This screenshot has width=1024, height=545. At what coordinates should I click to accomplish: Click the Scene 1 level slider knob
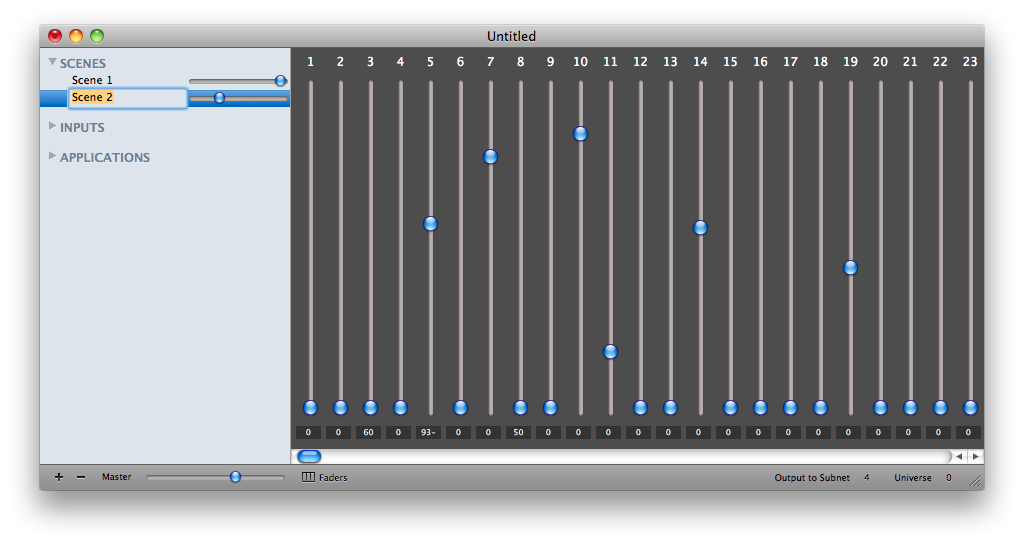click(x=280, y=80)
